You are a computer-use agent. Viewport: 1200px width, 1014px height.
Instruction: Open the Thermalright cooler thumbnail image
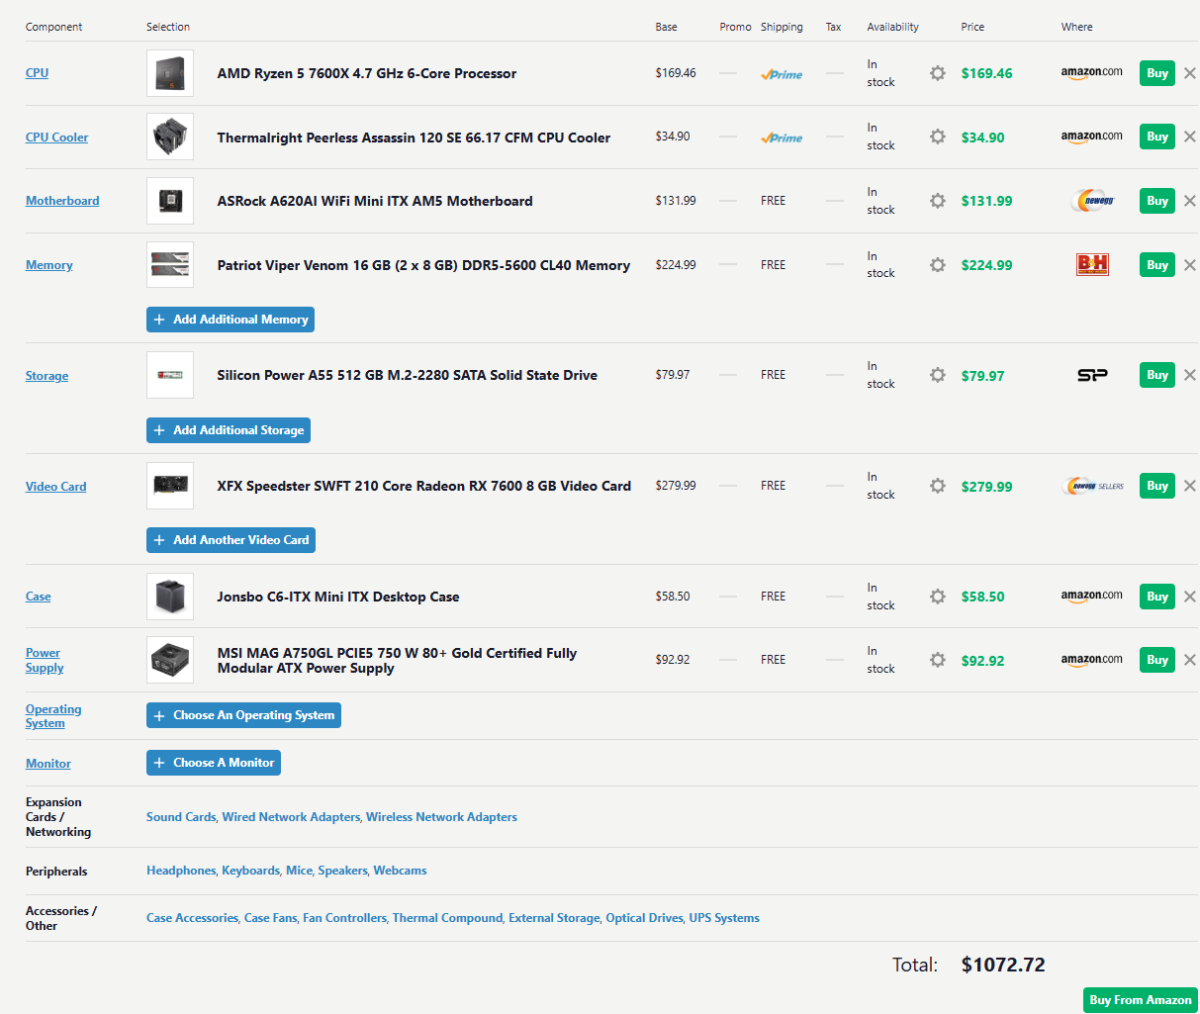tap(170, 137)
